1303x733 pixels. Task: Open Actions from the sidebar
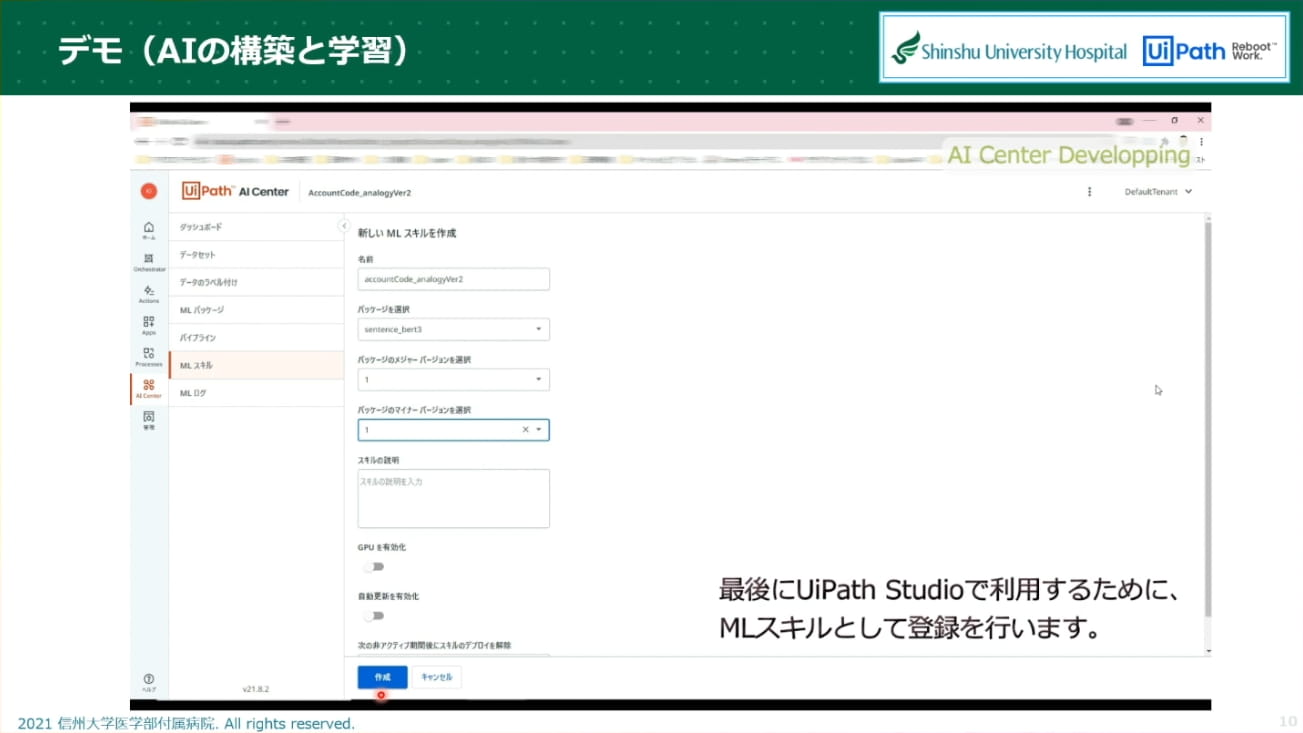pos(149,294)
